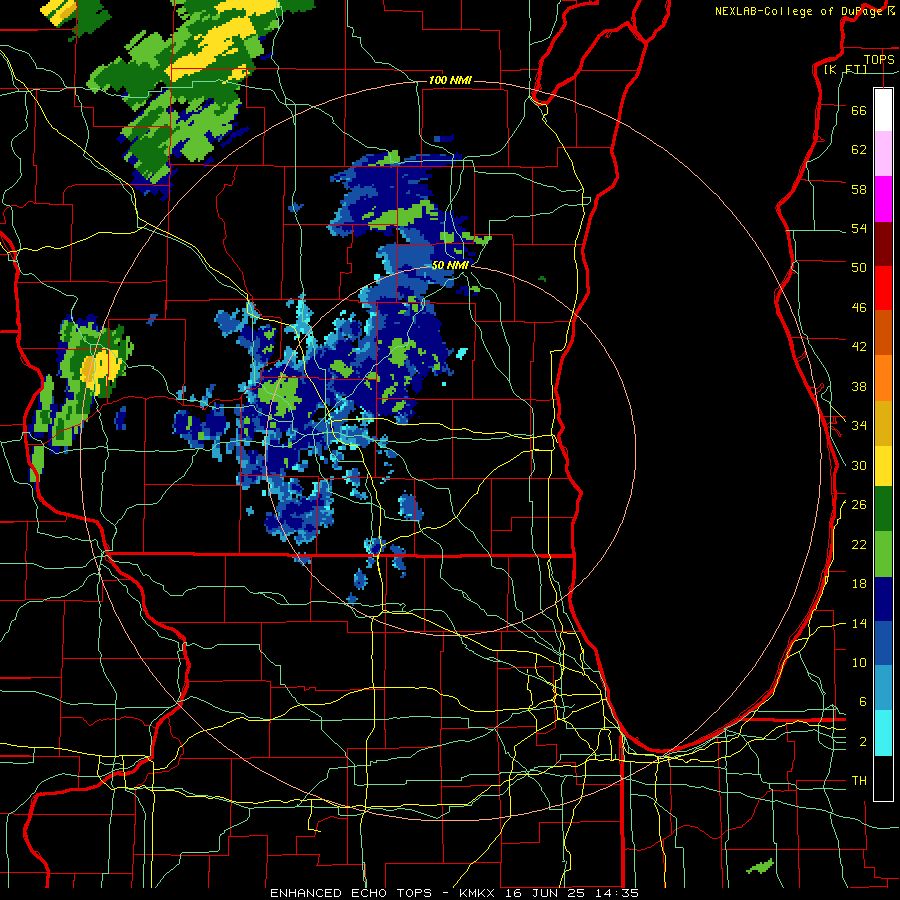
Task: Click the NEXLAB-College of DuPage credit text
Action: [x=804, y=11]
